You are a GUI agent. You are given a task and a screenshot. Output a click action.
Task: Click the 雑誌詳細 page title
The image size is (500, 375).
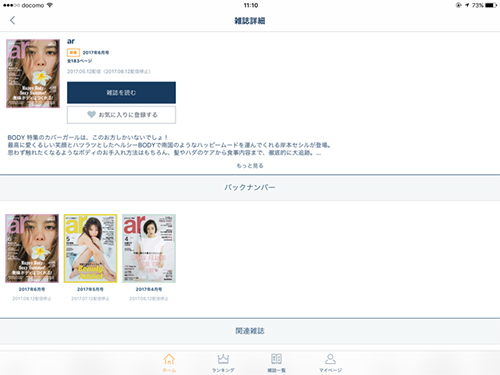pyautogui.click(x=250, y=21)
